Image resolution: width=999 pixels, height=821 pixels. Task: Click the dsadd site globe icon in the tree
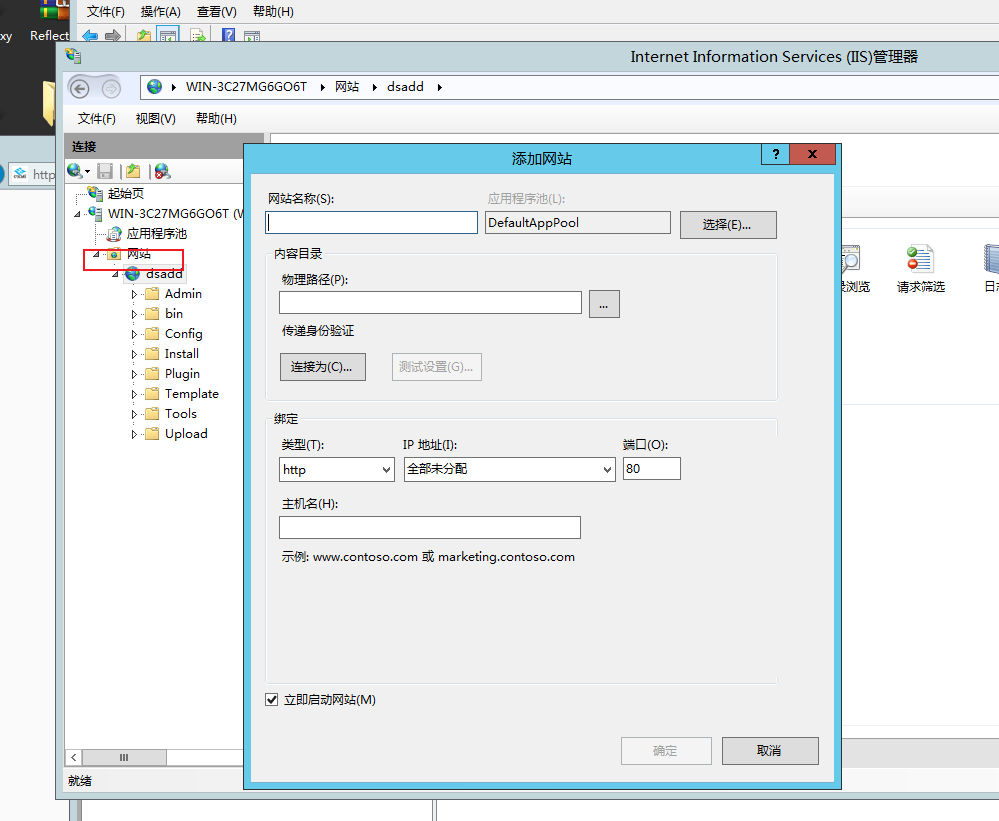133,274
